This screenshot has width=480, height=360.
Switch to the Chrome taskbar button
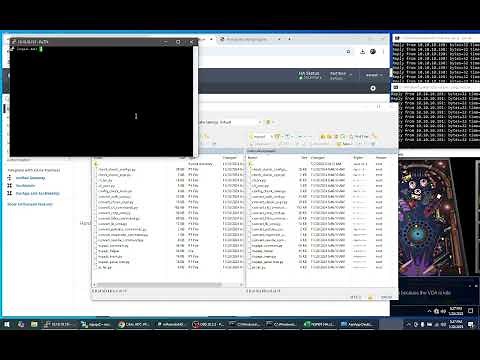[134, 324]
